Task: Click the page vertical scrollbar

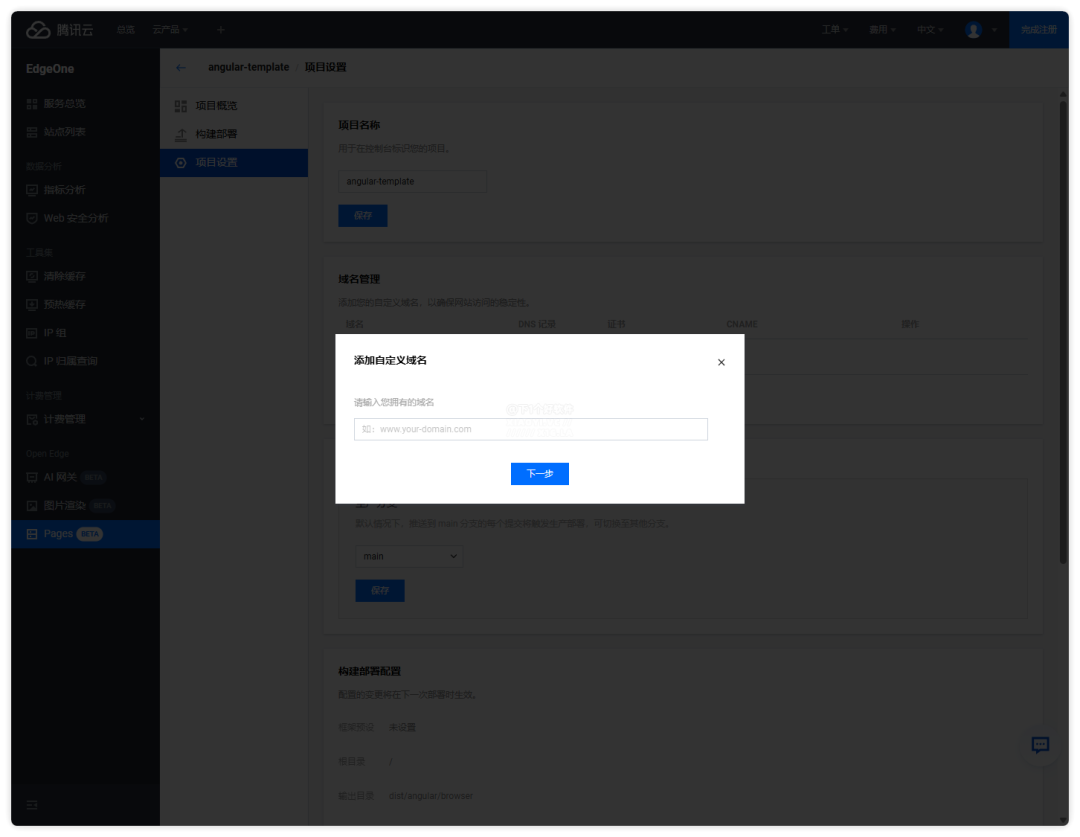Action: [x=1063, y=333]
